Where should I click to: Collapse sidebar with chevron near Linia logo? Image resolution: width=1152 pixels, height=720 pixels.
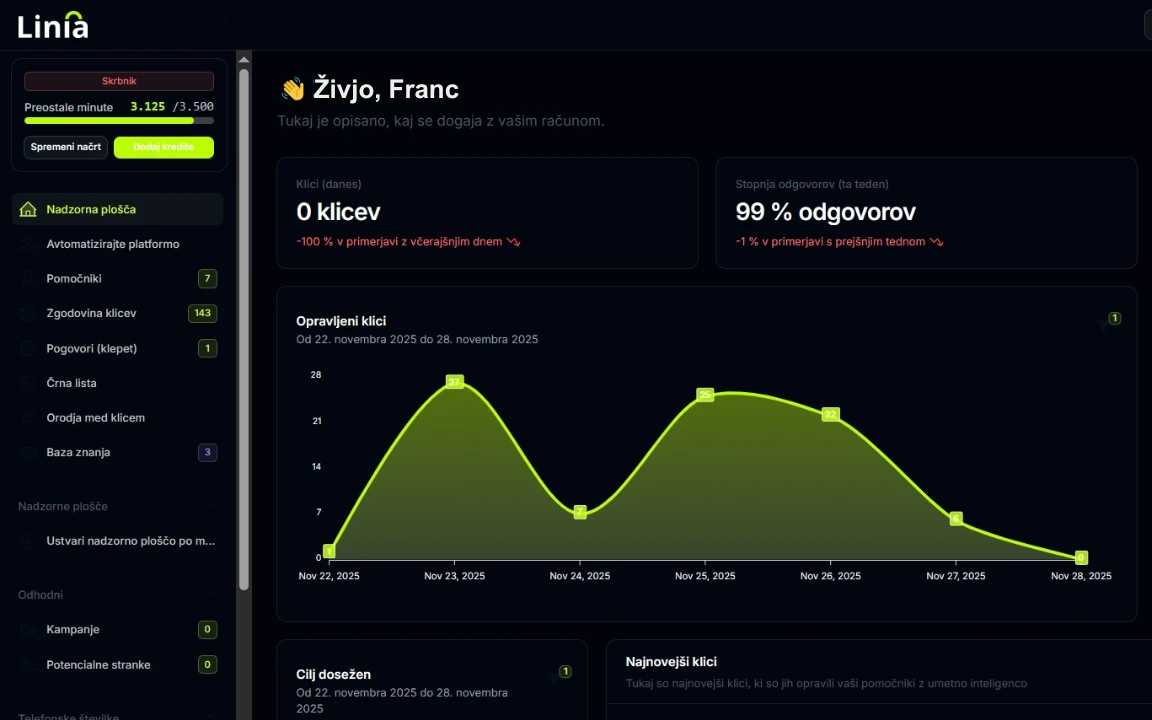pos(224,21)
